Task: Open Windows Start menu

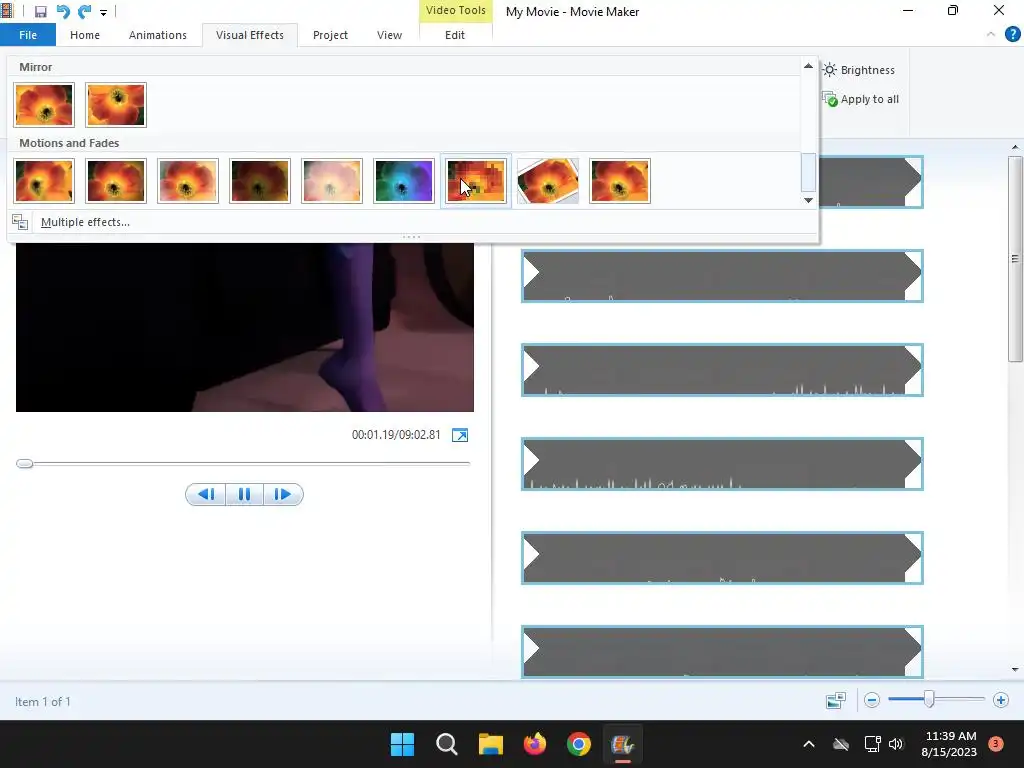Action: click(402, 744)
